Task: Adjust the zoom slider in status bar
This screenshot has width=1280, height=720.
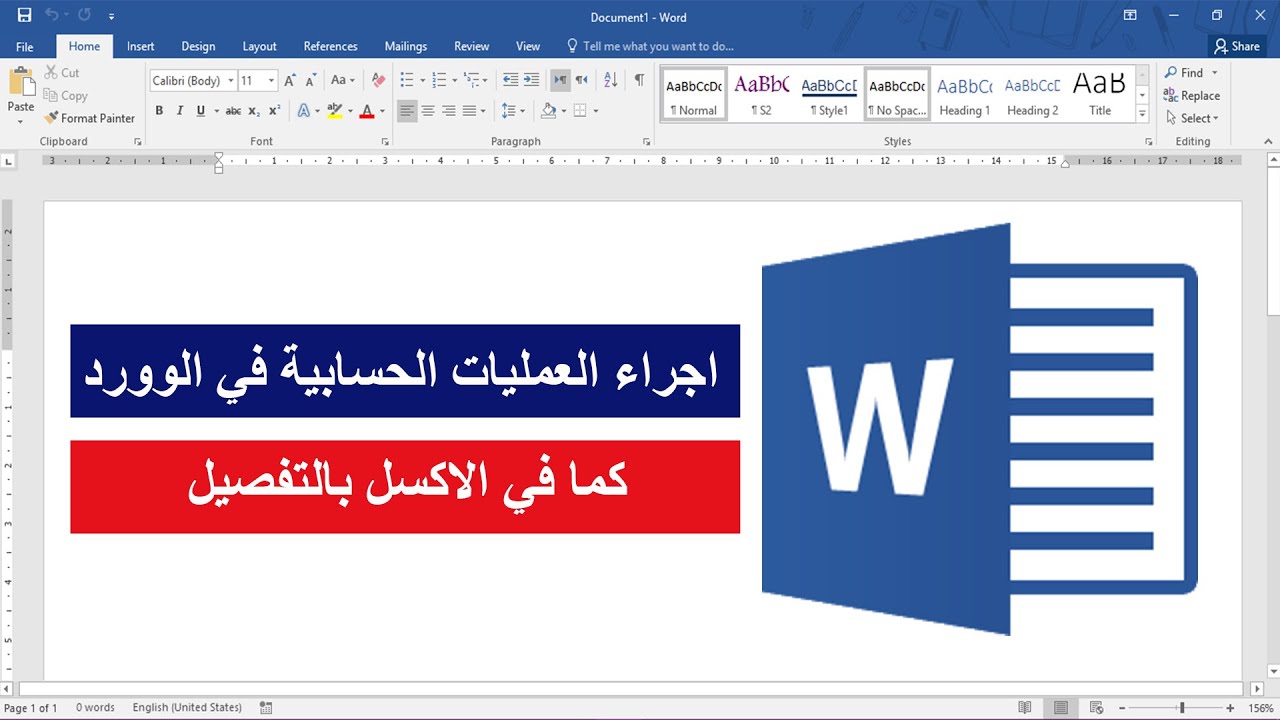Action: [1182, 707]
